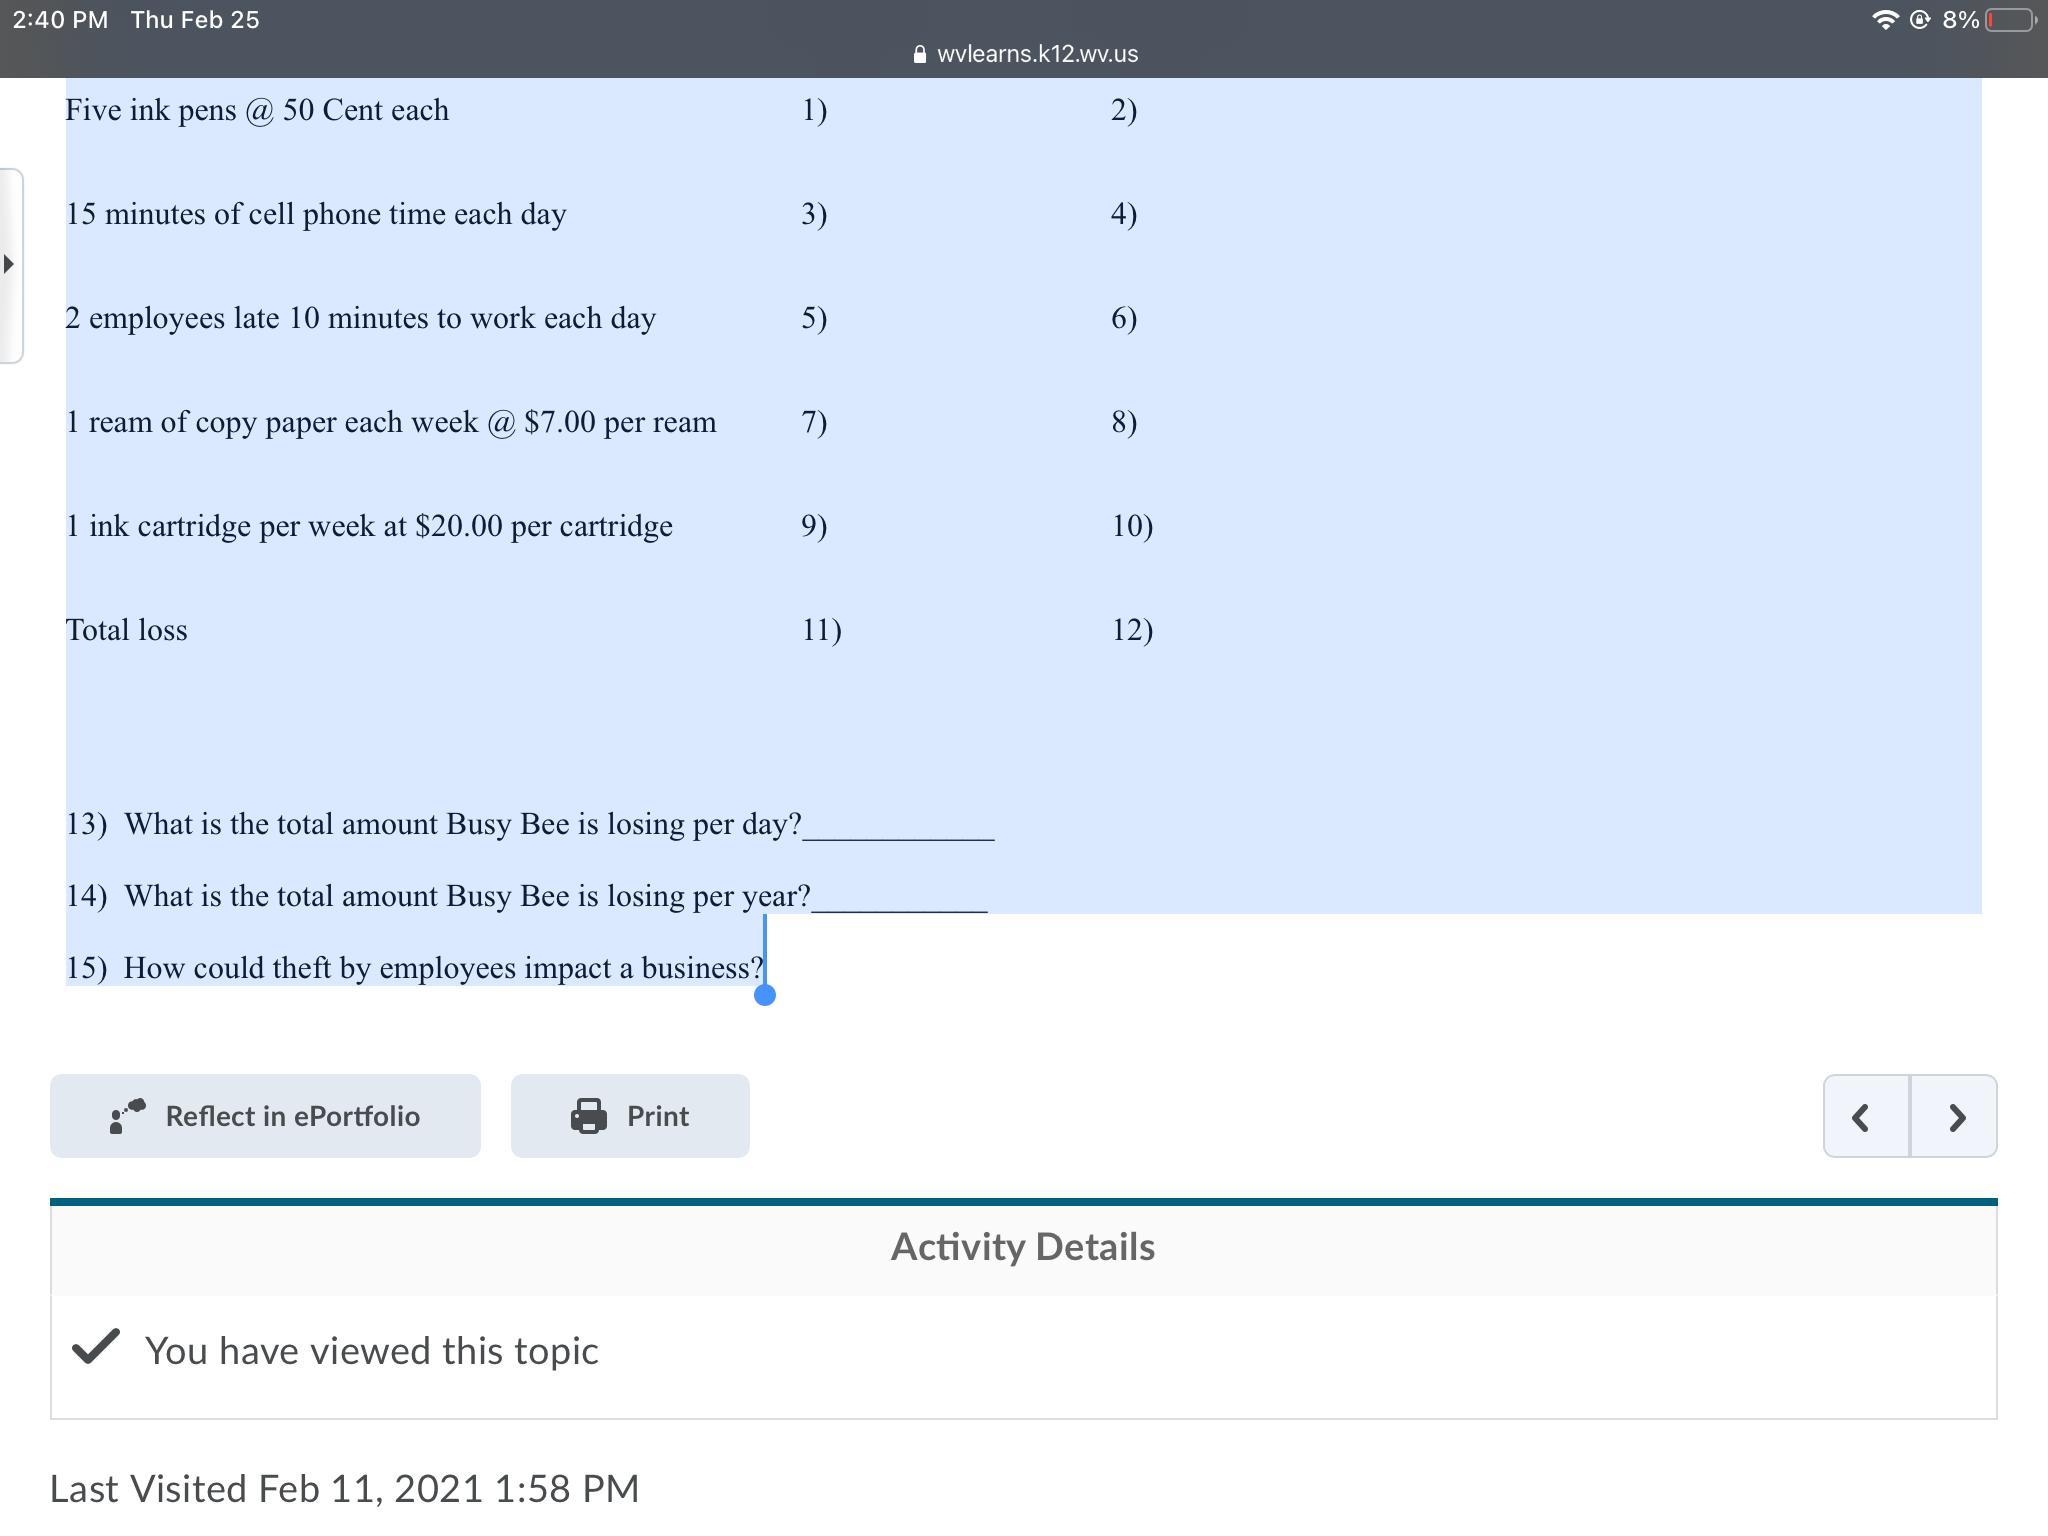Click the printer icon on Print button

point(588,1116)
